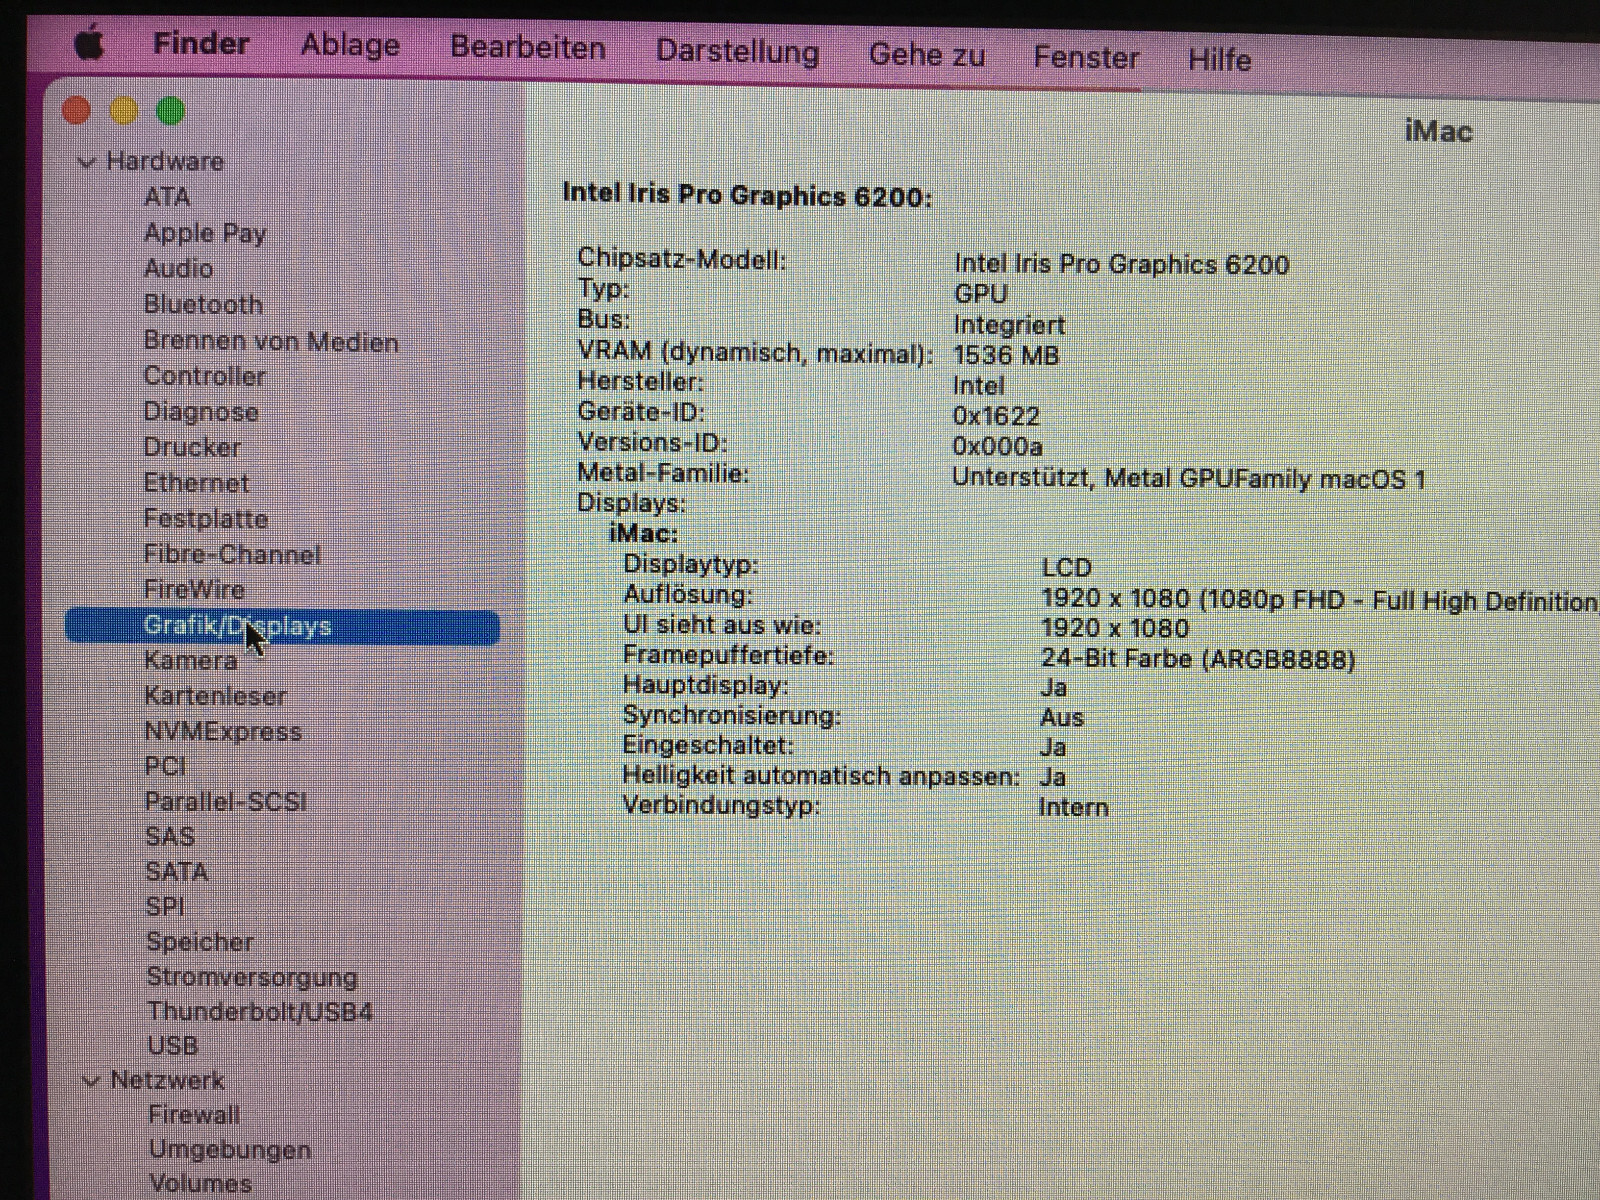1600x1200 pixels.
Task: Select ATA in the sidebar
Action: click(x=167, y=197)
